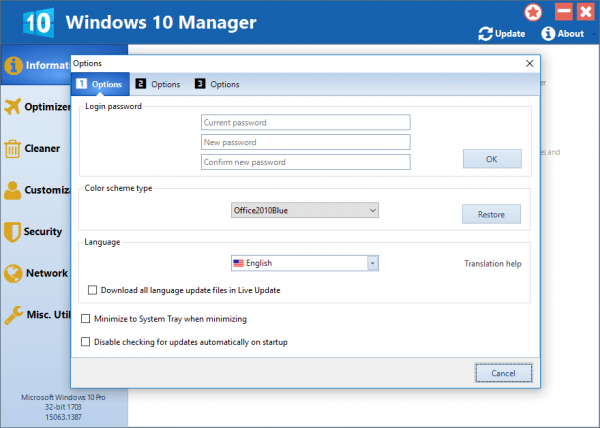Click the number 2 badge on second tab

(x=140, y=83)
